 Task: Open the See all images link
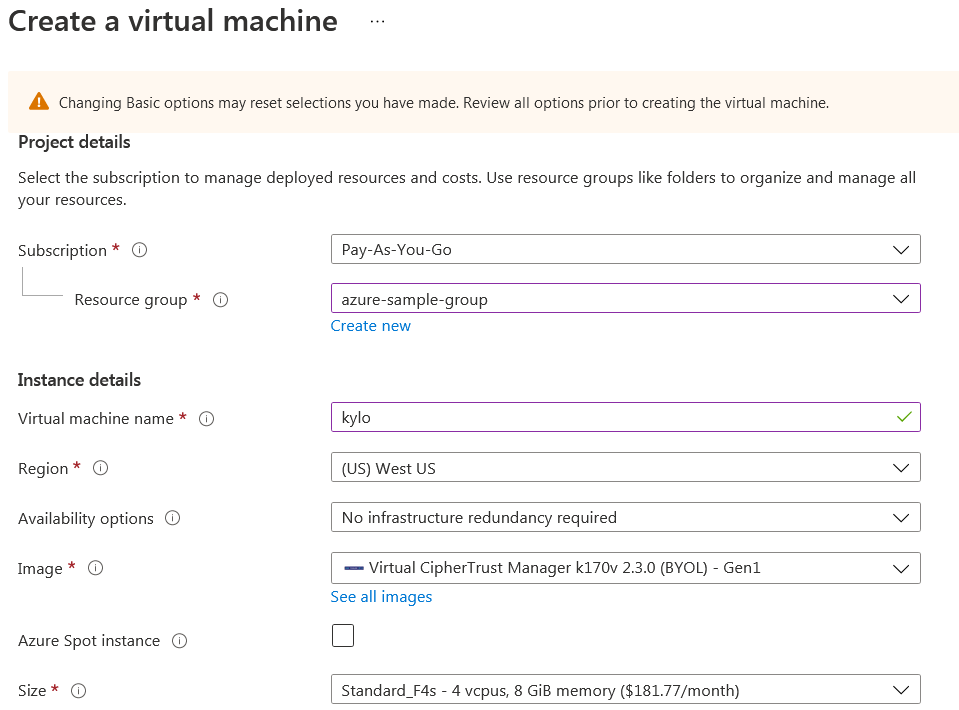pos(382,597)
